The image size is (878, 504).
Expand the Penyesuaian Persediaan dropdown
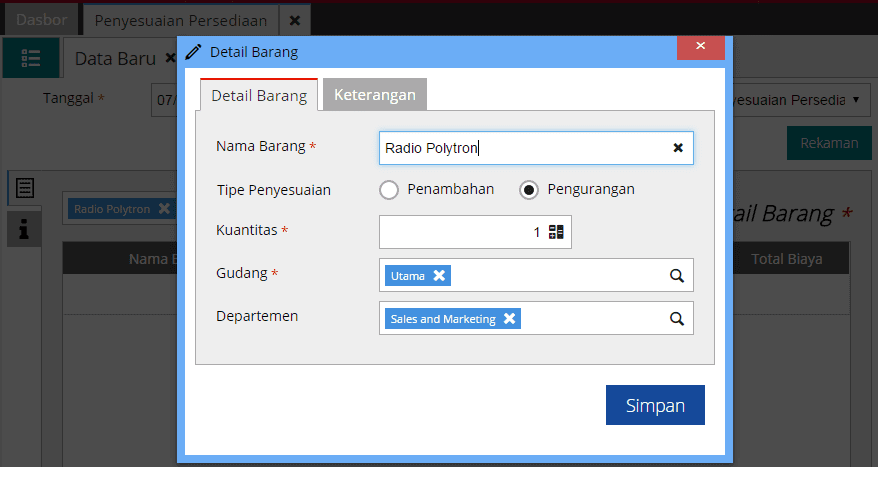click(x=855, y=100)
